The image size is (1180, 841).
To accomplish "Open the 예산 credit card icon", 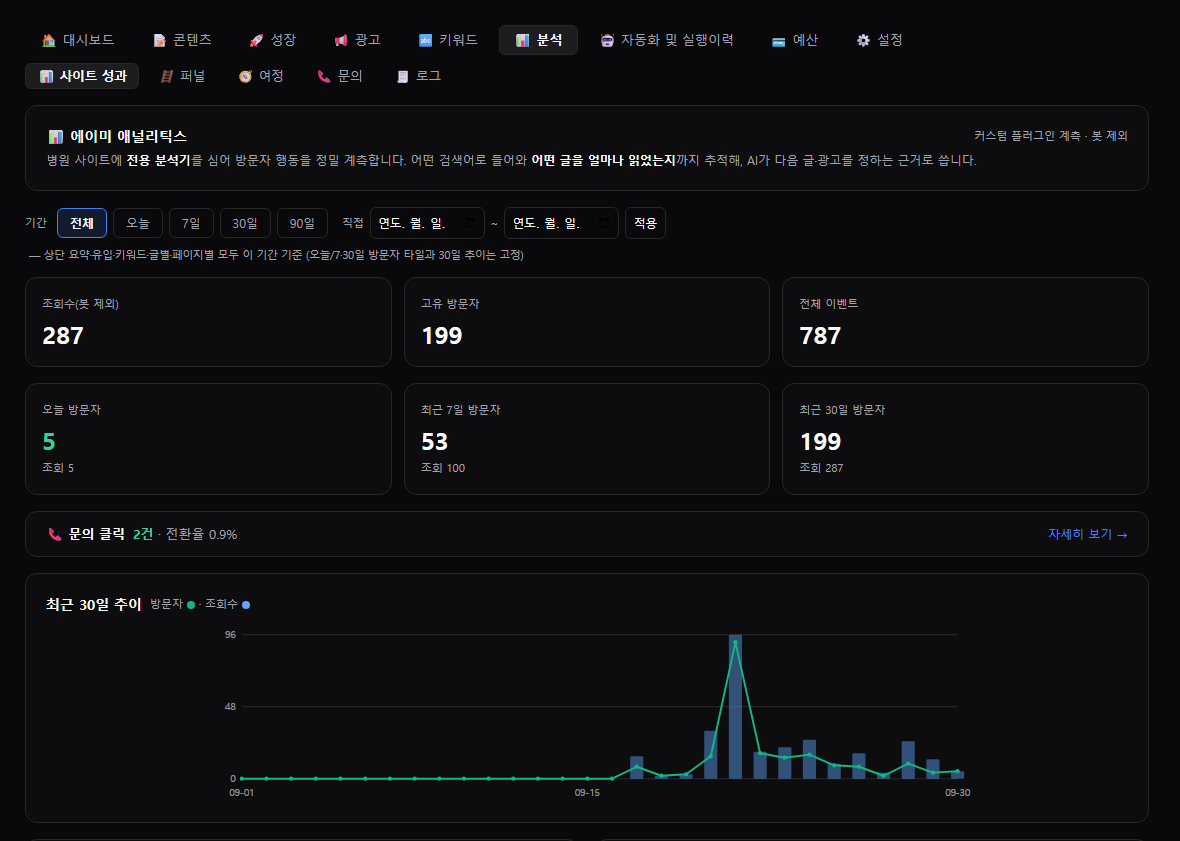I will click(x=779, y=41).
